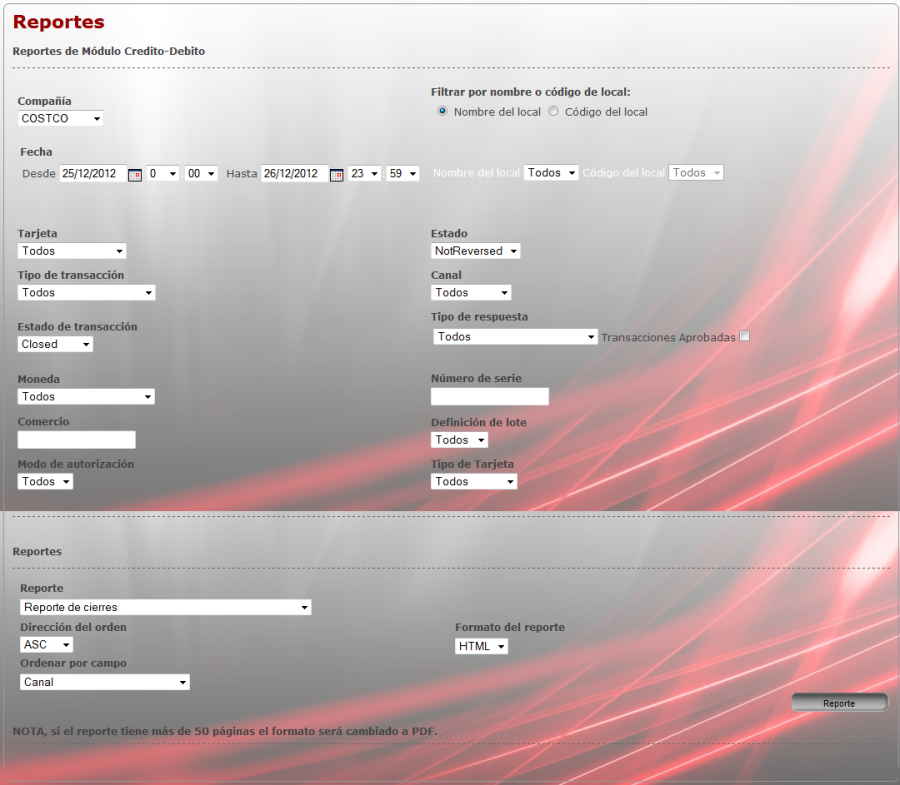Click the PDF format NOTA text
Viewport: 900px width, 785px height.
(225, 731)
